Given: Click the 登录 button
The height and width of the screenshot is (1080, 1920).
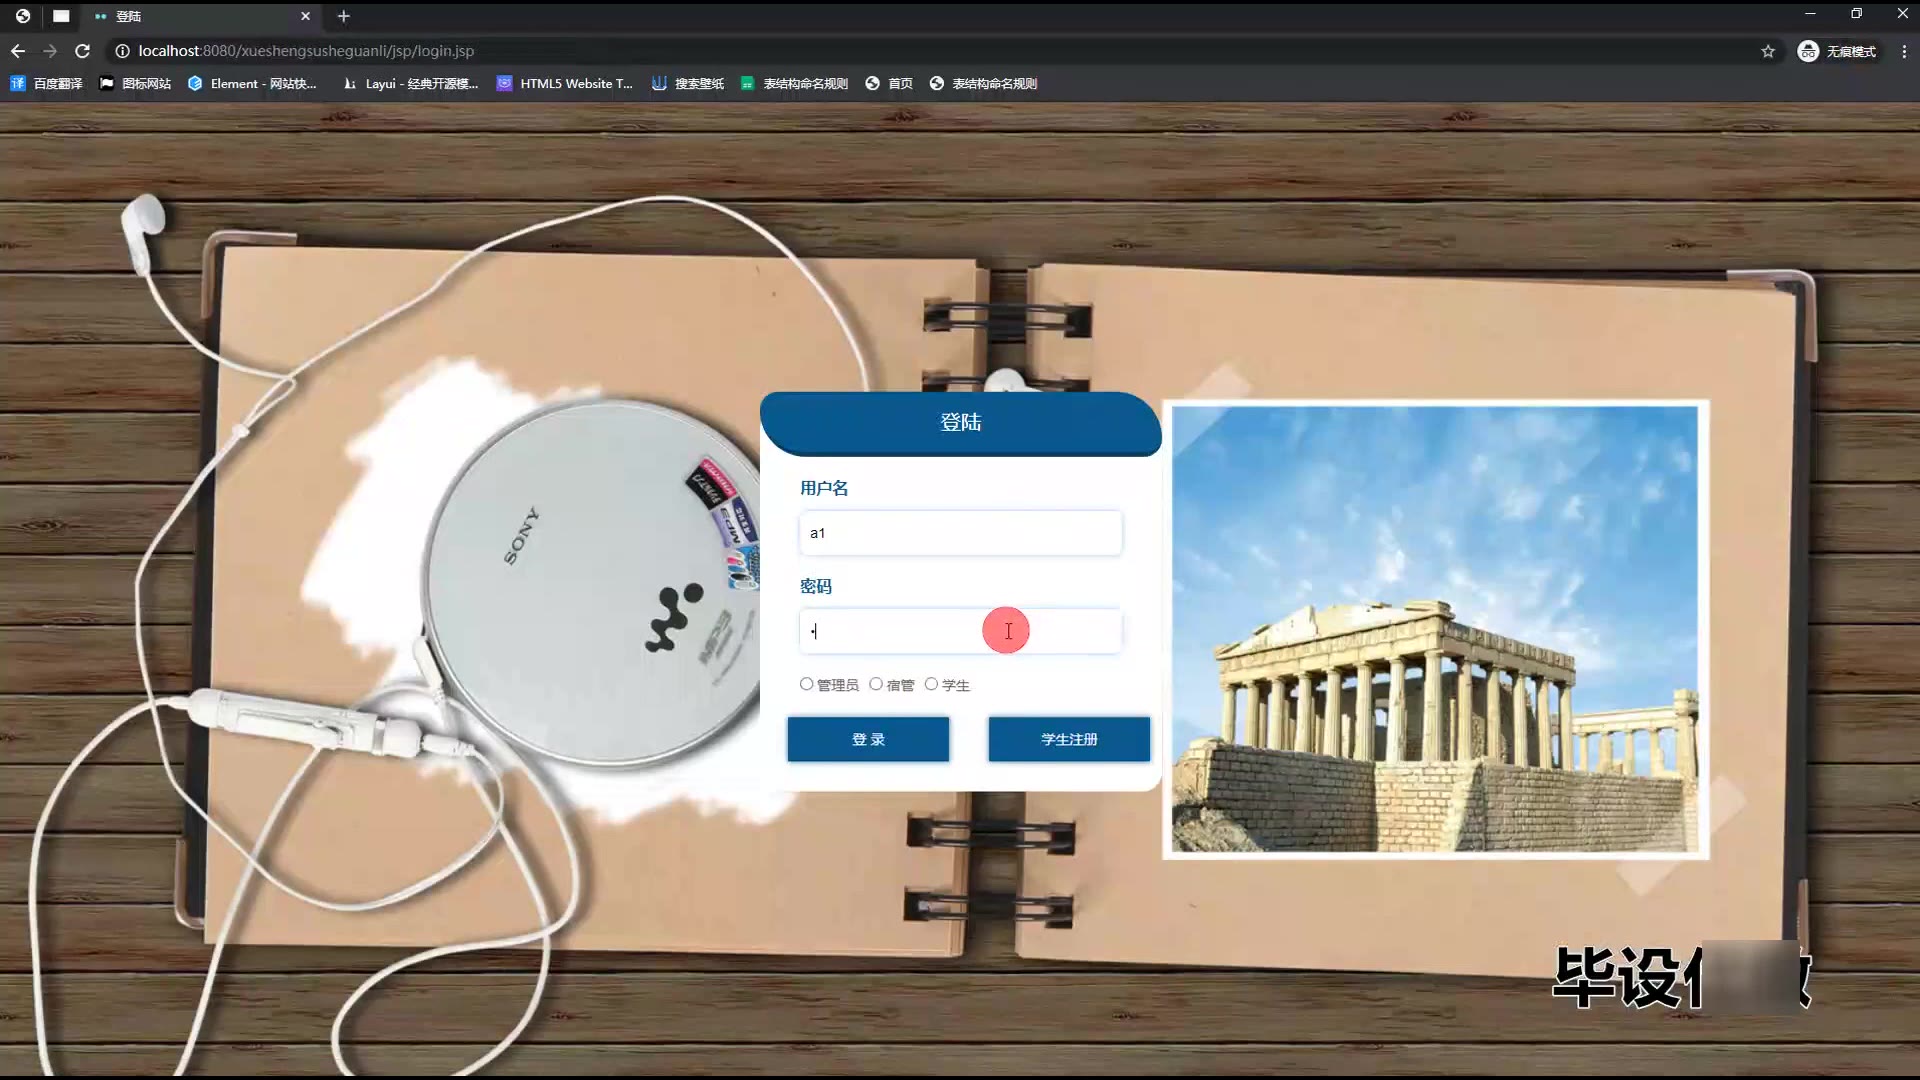Looking at the screenshot, I should coord(867,739).
